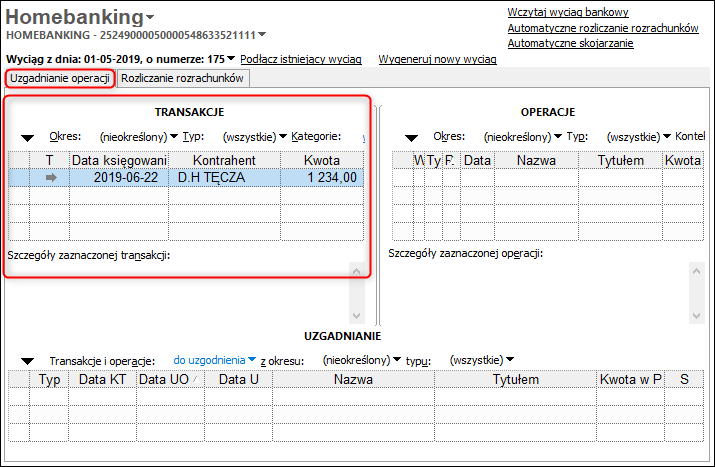
Task: Collapse the OPERACJE filter triangle
Action: 411,138
